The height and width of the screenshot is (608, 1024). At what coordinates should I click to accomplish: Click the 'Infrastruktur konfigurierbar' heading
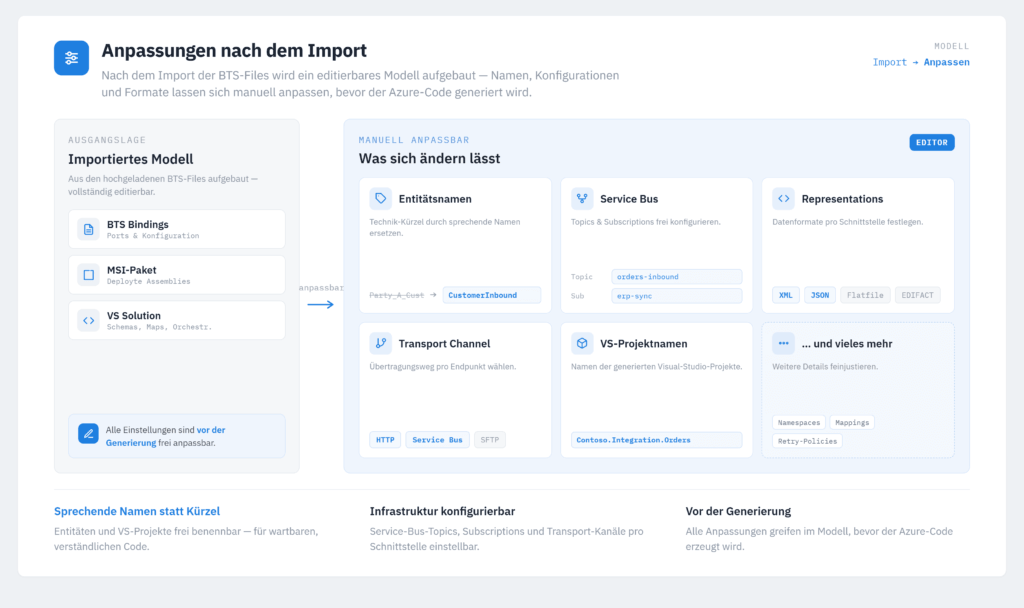442,511
